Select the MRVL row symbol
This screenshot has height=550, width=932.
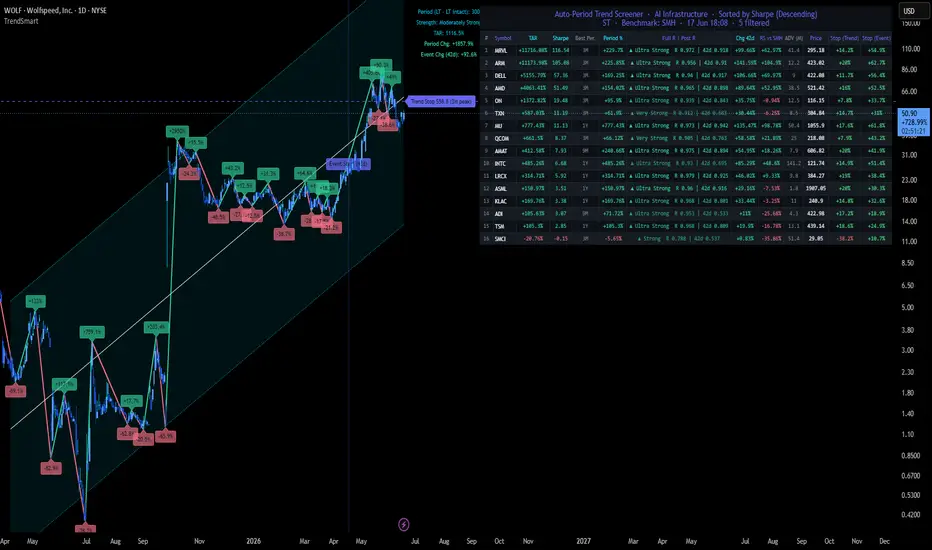501,51
